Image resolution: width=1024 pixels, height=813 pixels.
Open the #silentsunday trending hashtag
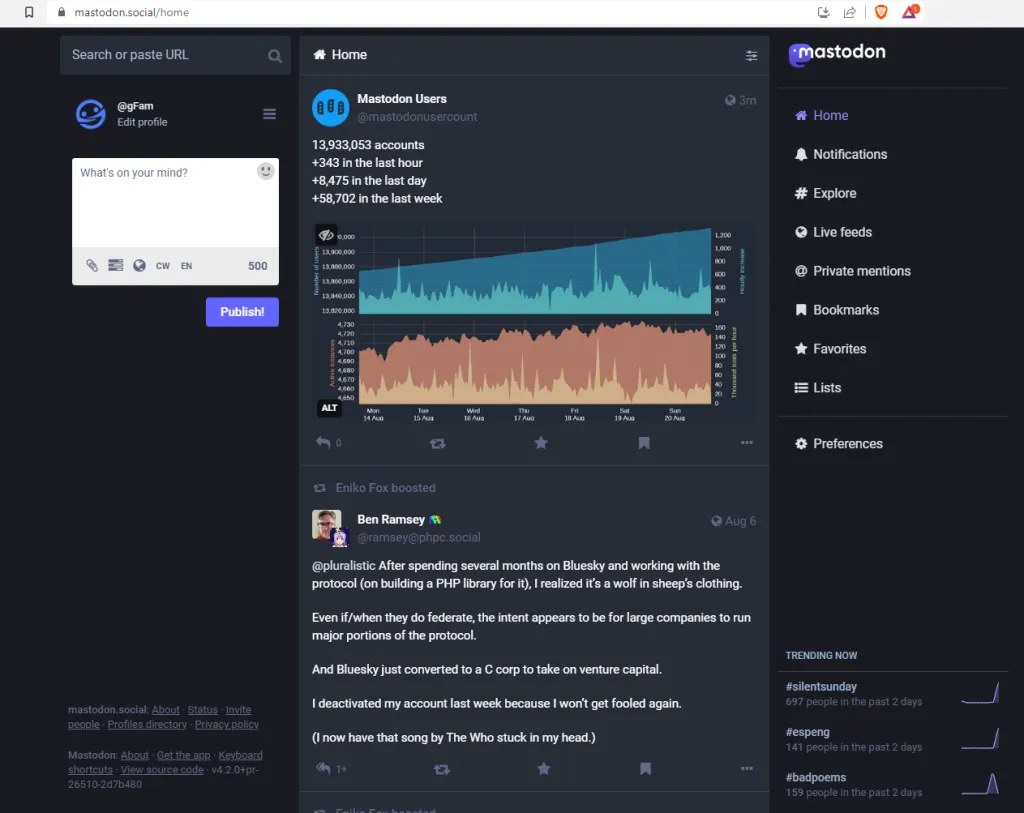(x=821, y=686)
